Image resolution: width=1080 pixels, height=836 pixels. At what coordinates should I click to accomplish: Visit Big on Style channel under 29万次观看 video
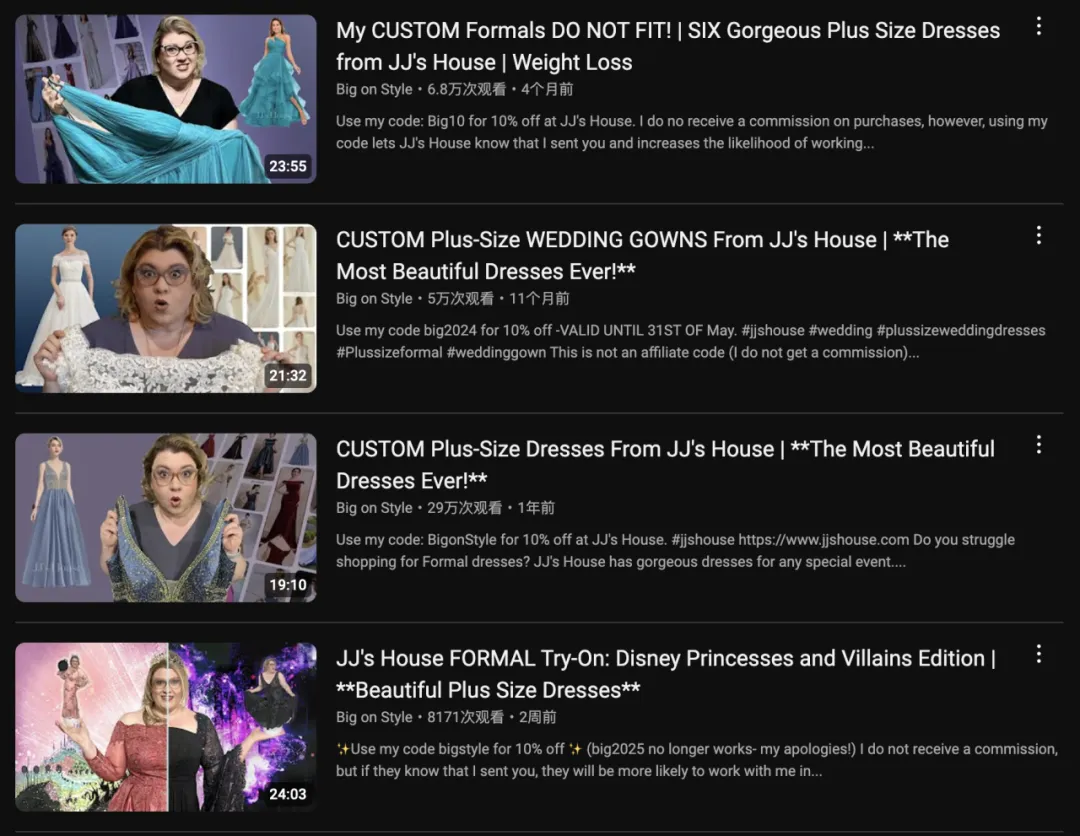(374, 508)
